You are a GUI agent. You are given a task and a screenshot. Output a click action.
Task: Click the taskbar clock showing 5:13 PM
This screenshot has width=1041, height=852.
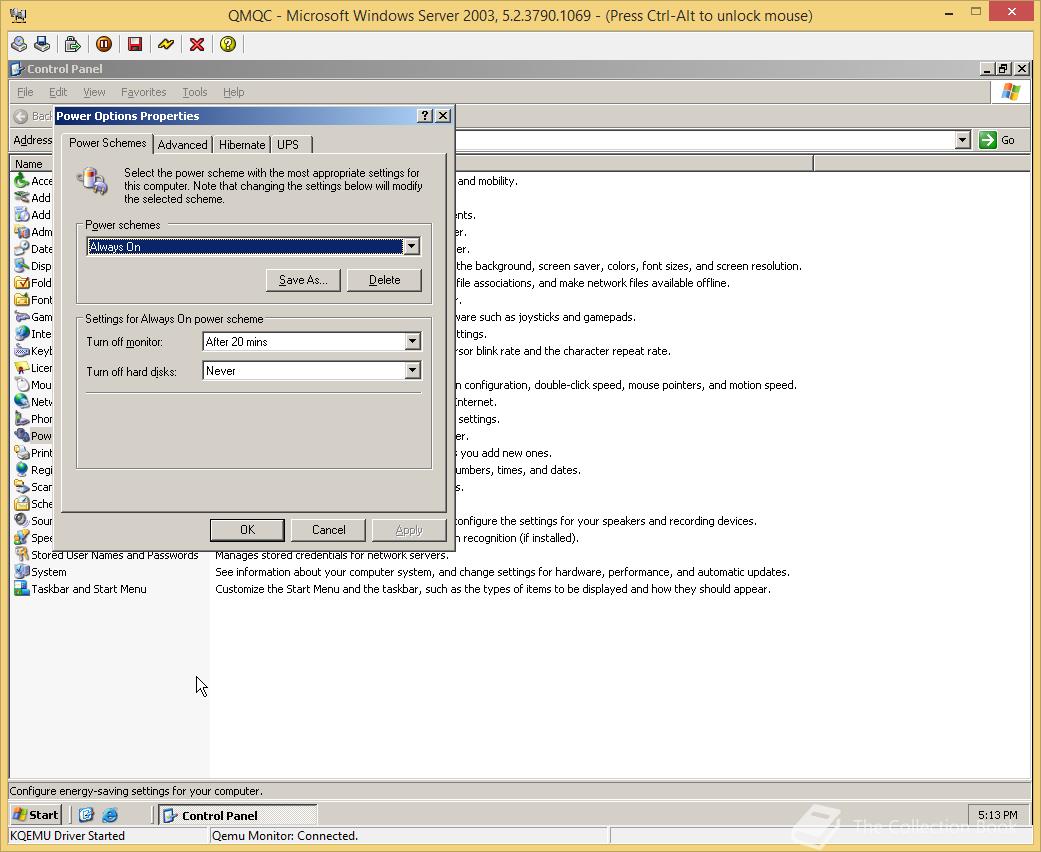tap(997, 815)
